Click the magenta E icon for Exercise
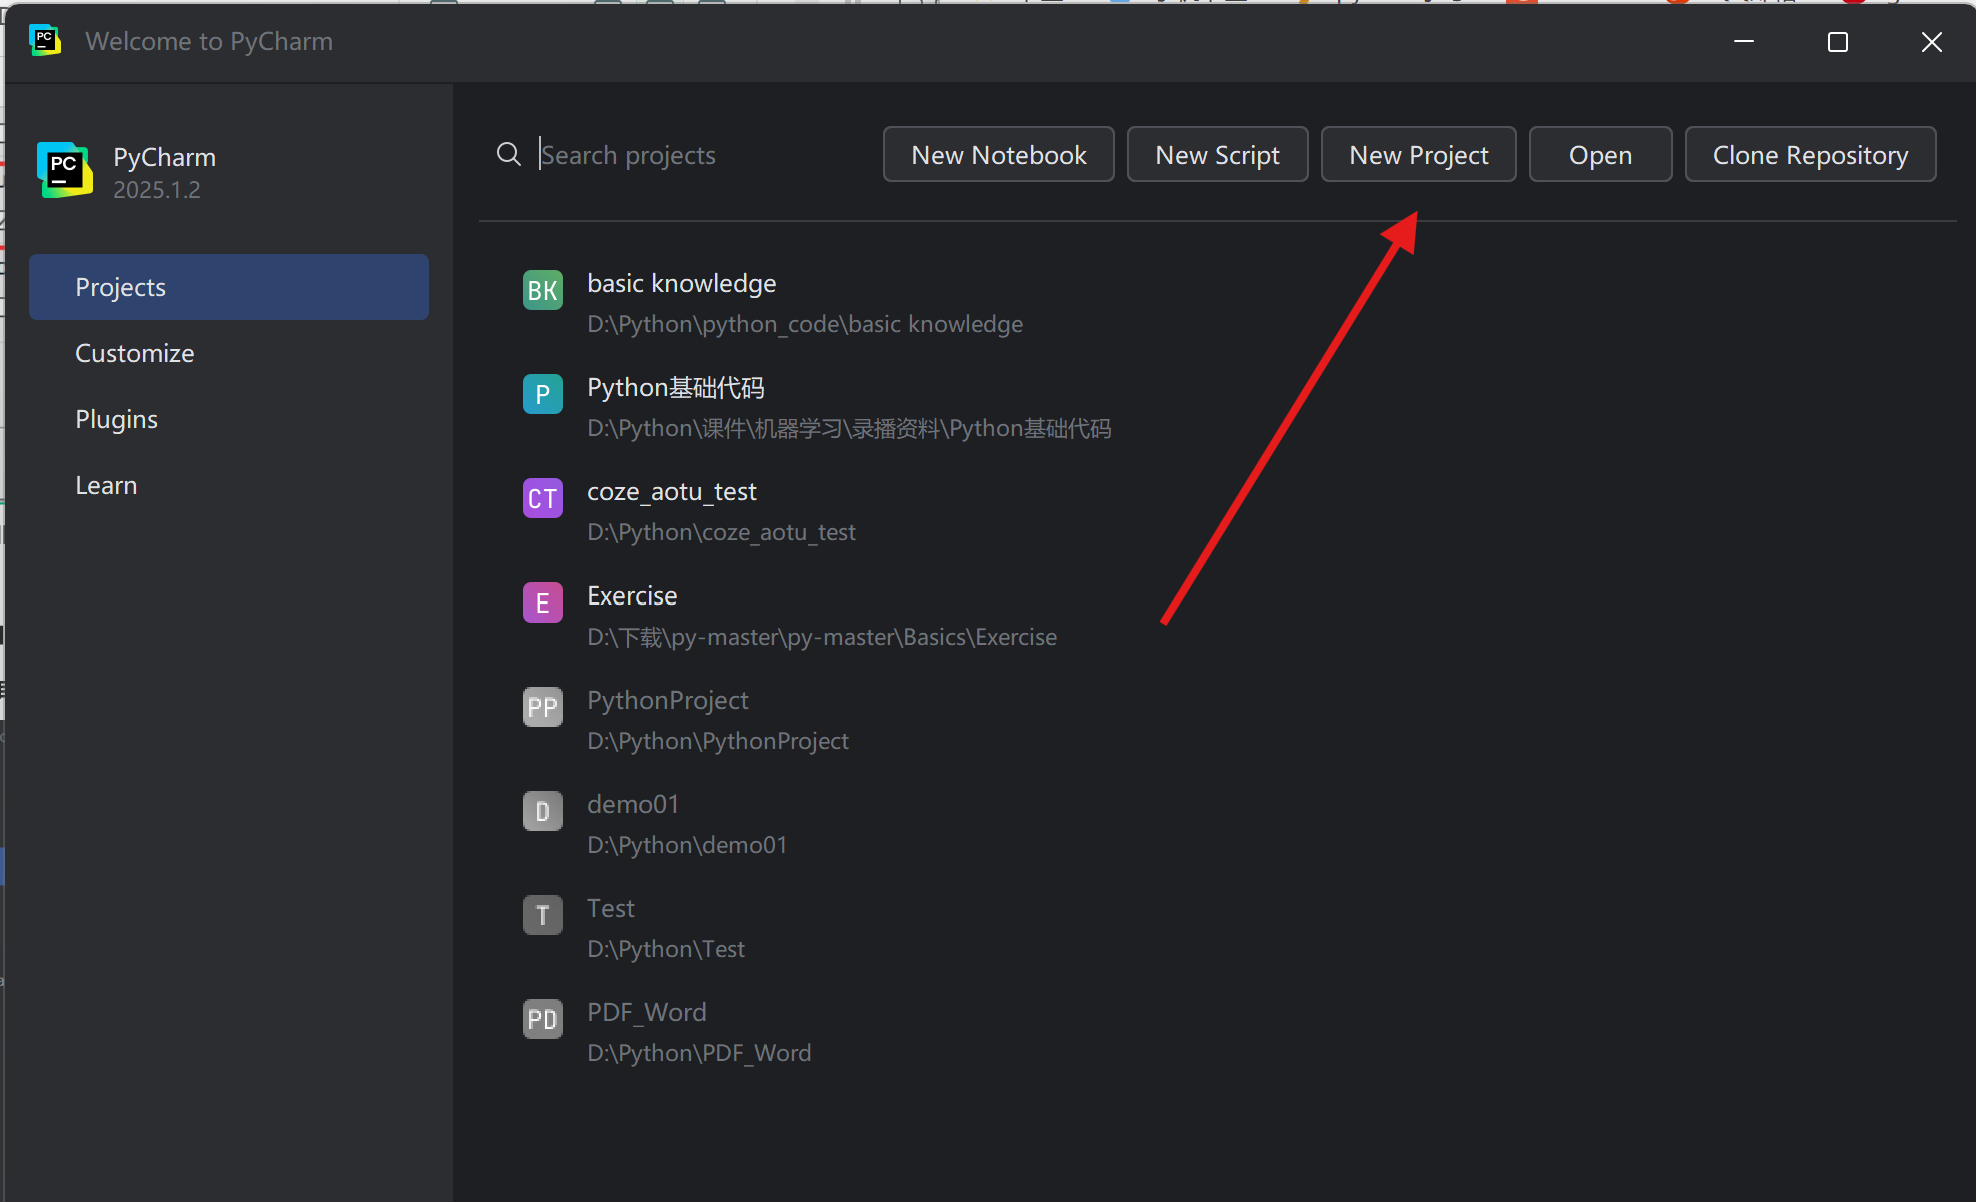Screen dimensions: 1976x1202 point(542,603)
